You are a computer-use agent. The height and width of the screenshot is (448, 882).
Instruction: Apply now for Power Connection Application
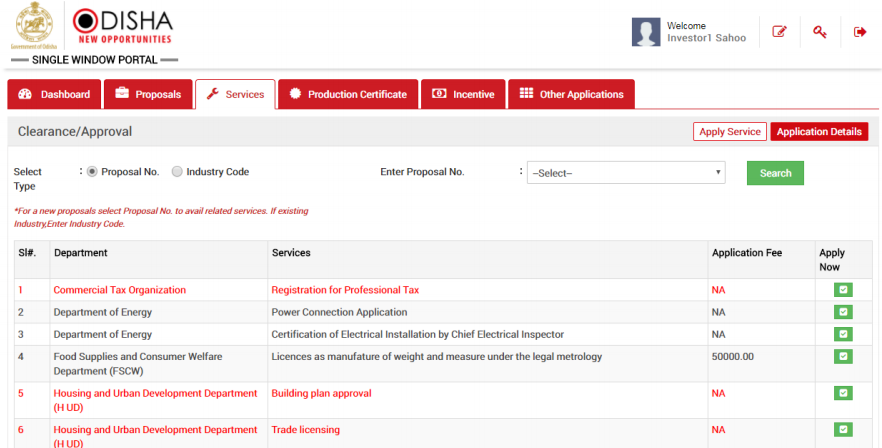(x=843, y=312)
